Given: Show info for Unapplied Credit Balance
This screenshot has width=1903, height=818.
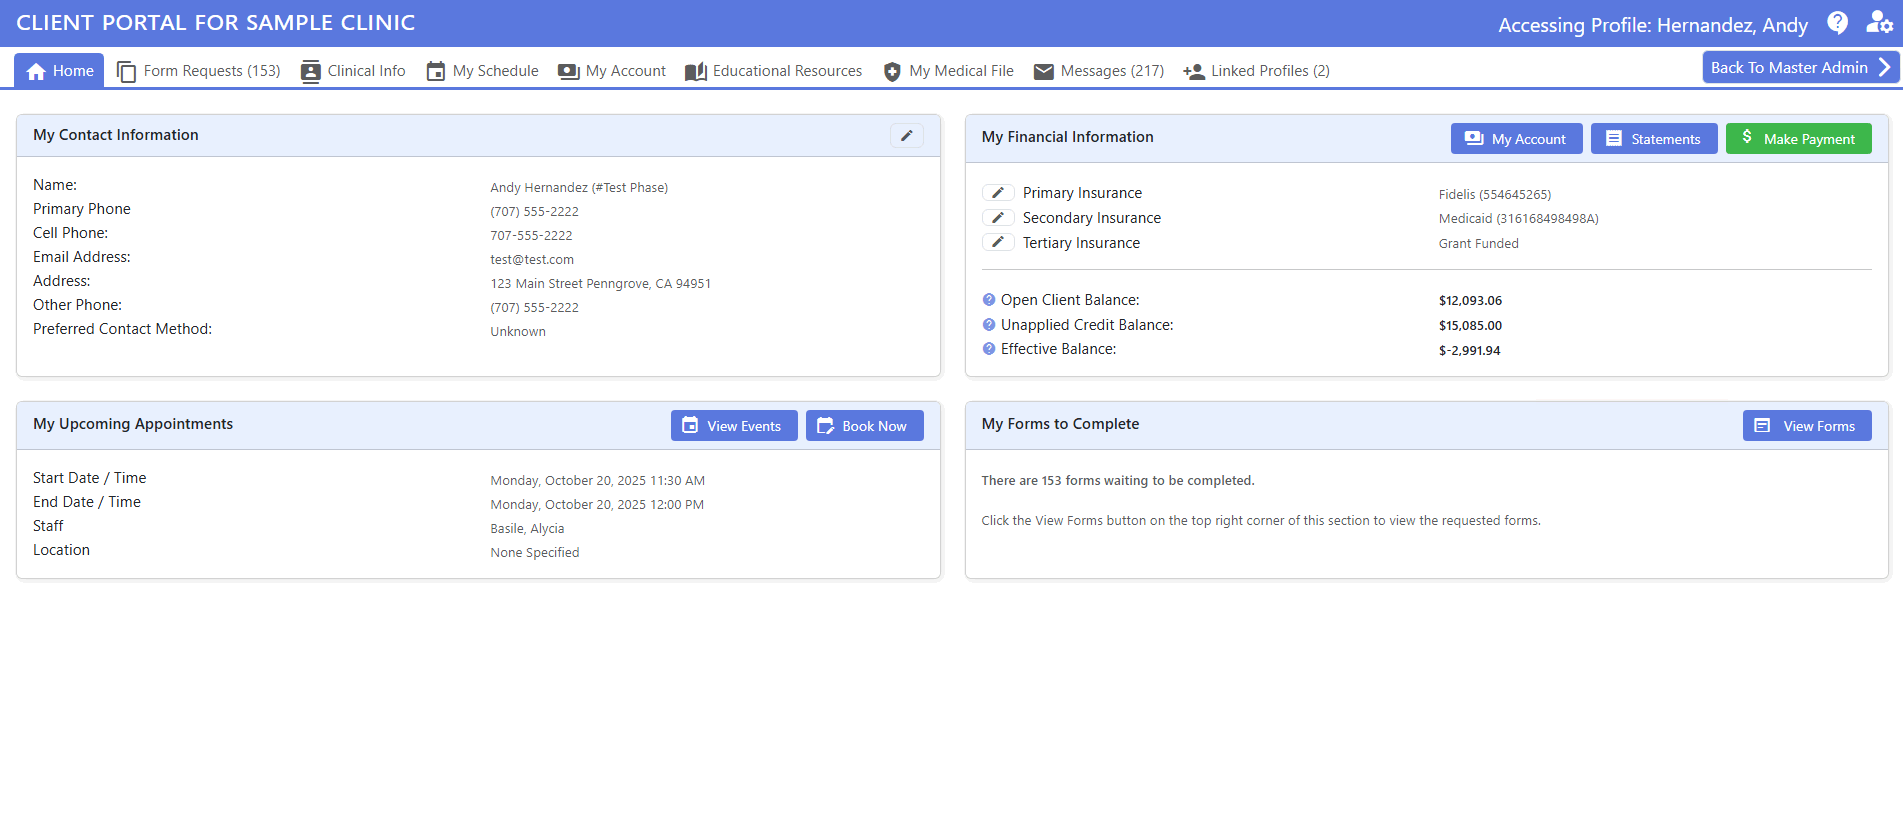Looking at the screenshot, I should coord(989,325).
